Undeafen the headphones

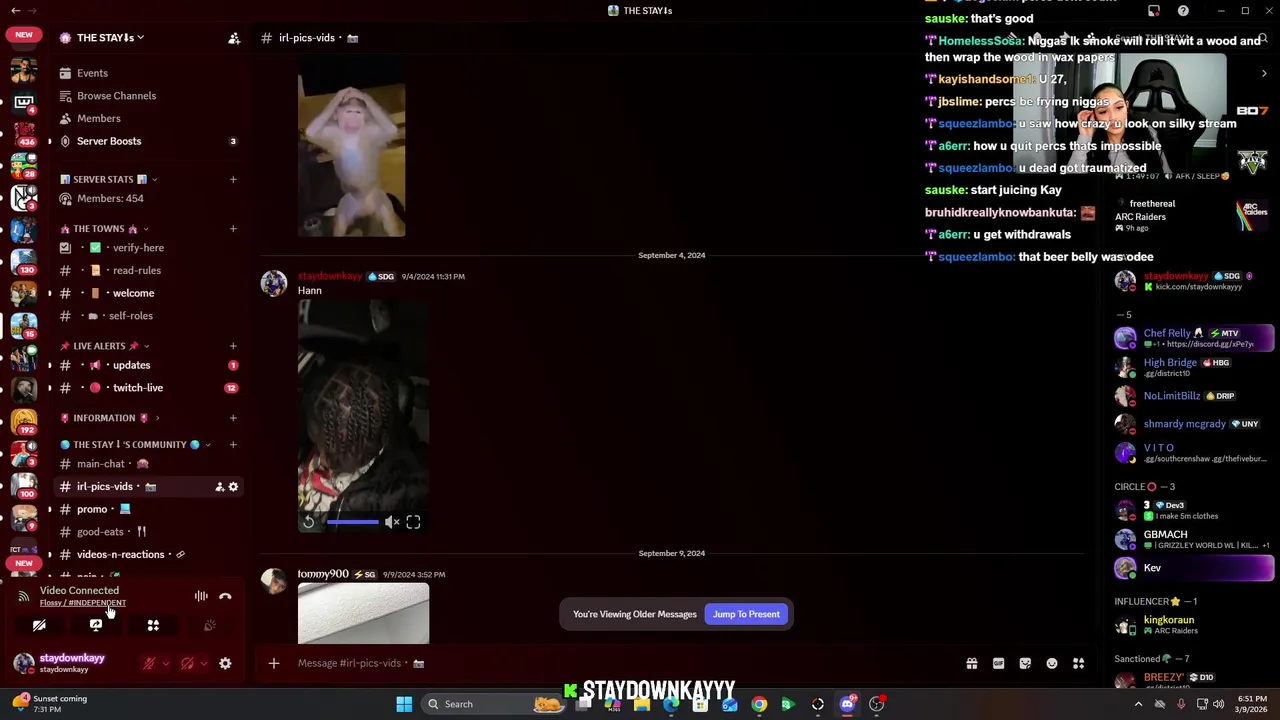tap(187, 664)
